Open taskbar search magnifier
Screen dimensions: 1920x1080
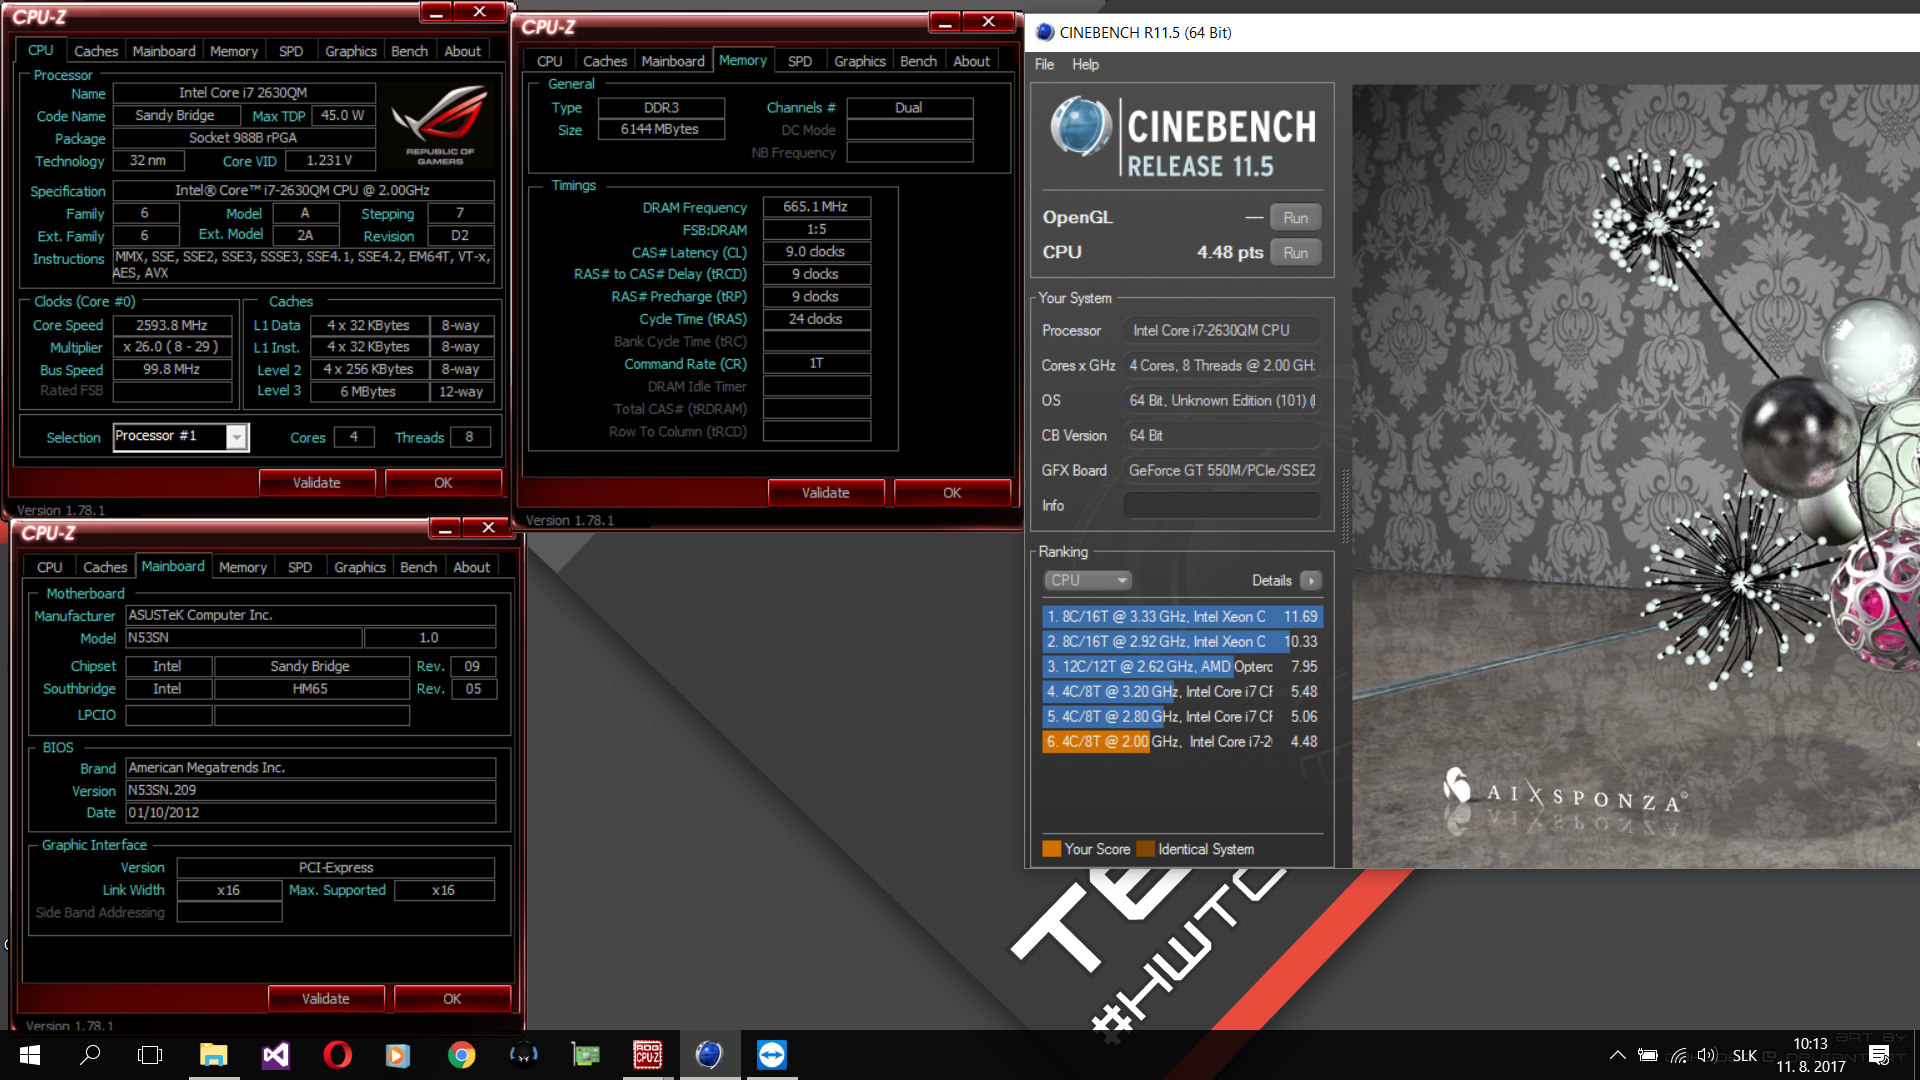click(90, 1055)
